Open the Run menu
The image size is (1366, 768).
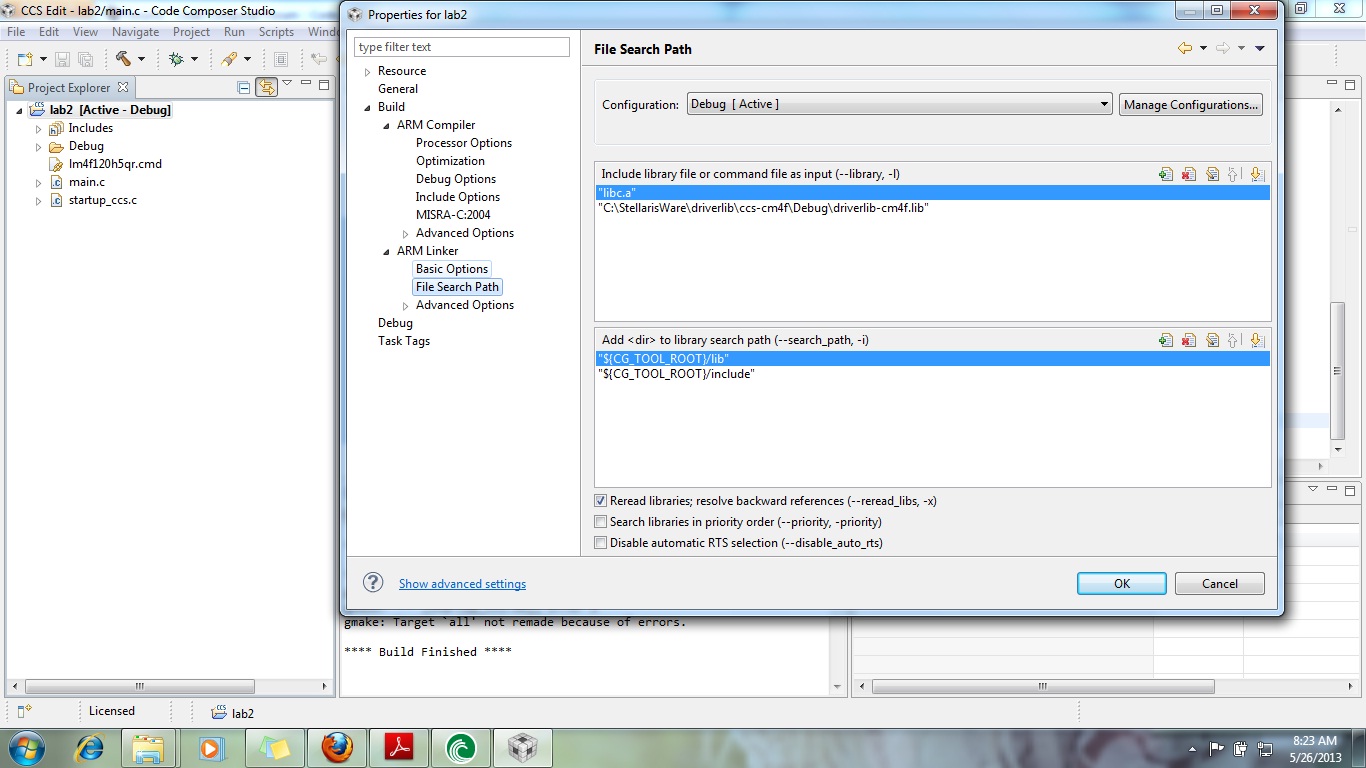click(234, 32)
